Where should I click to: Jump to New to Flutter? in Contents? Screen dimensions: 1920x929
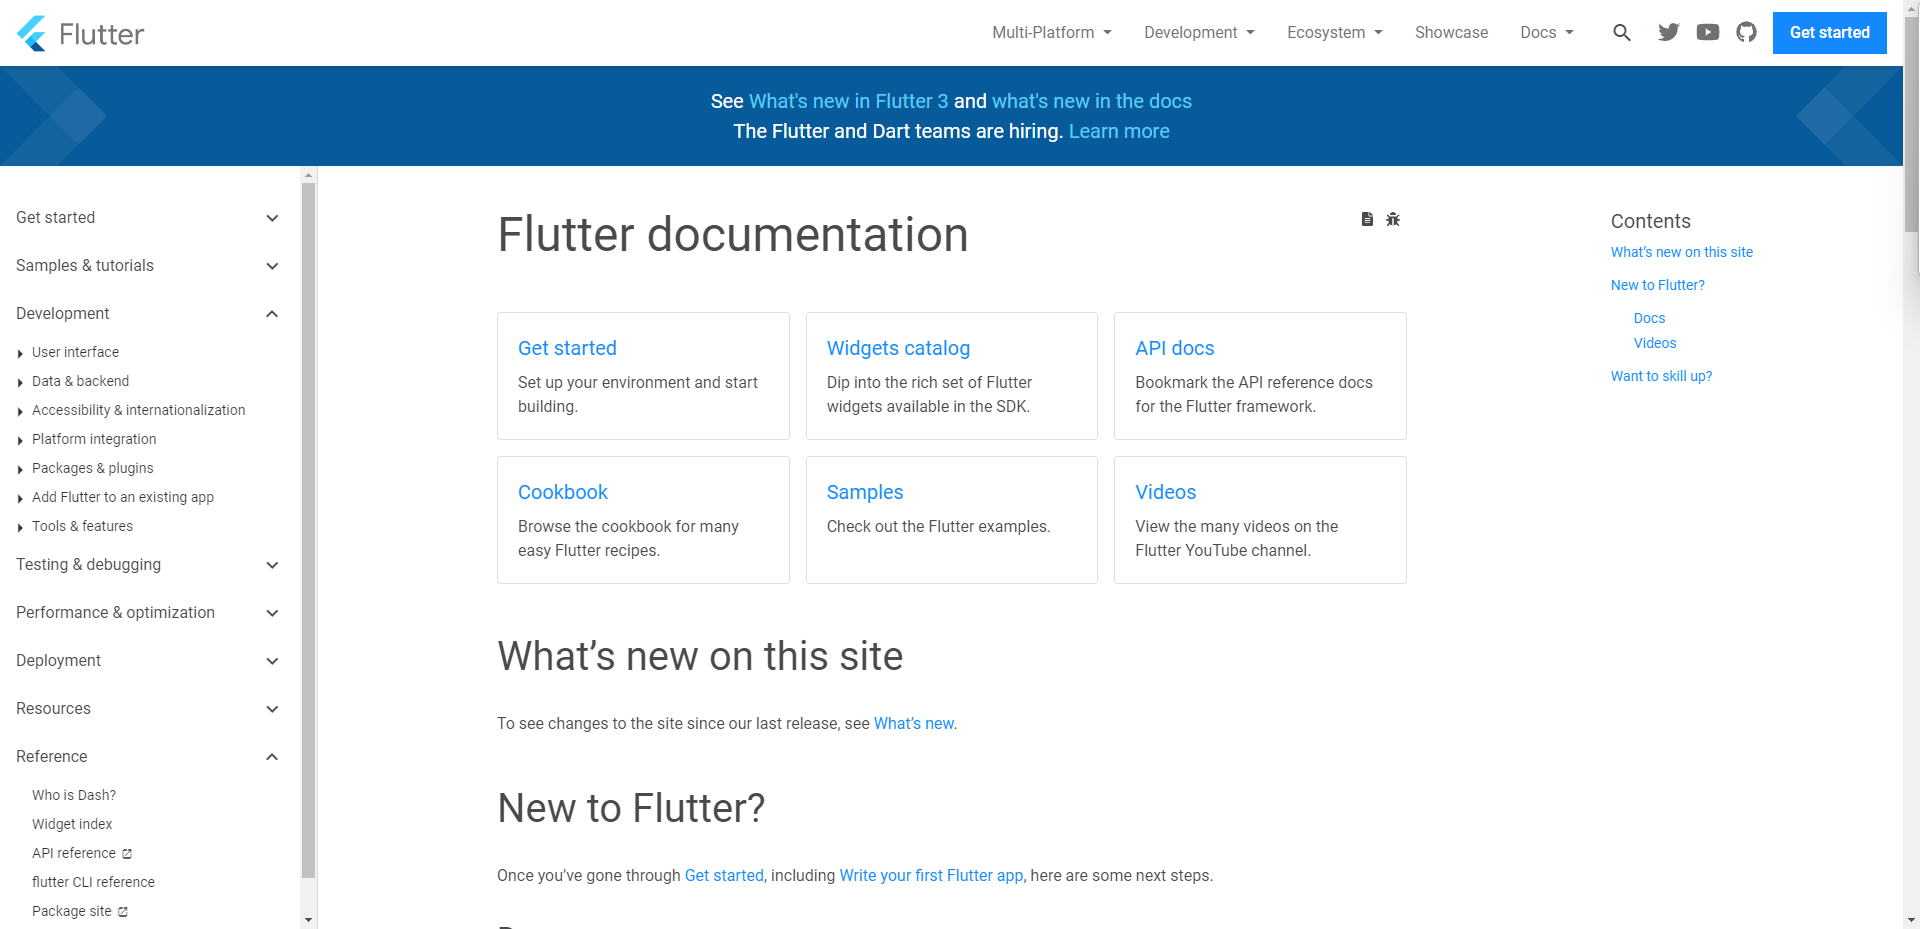point(1657,285)
